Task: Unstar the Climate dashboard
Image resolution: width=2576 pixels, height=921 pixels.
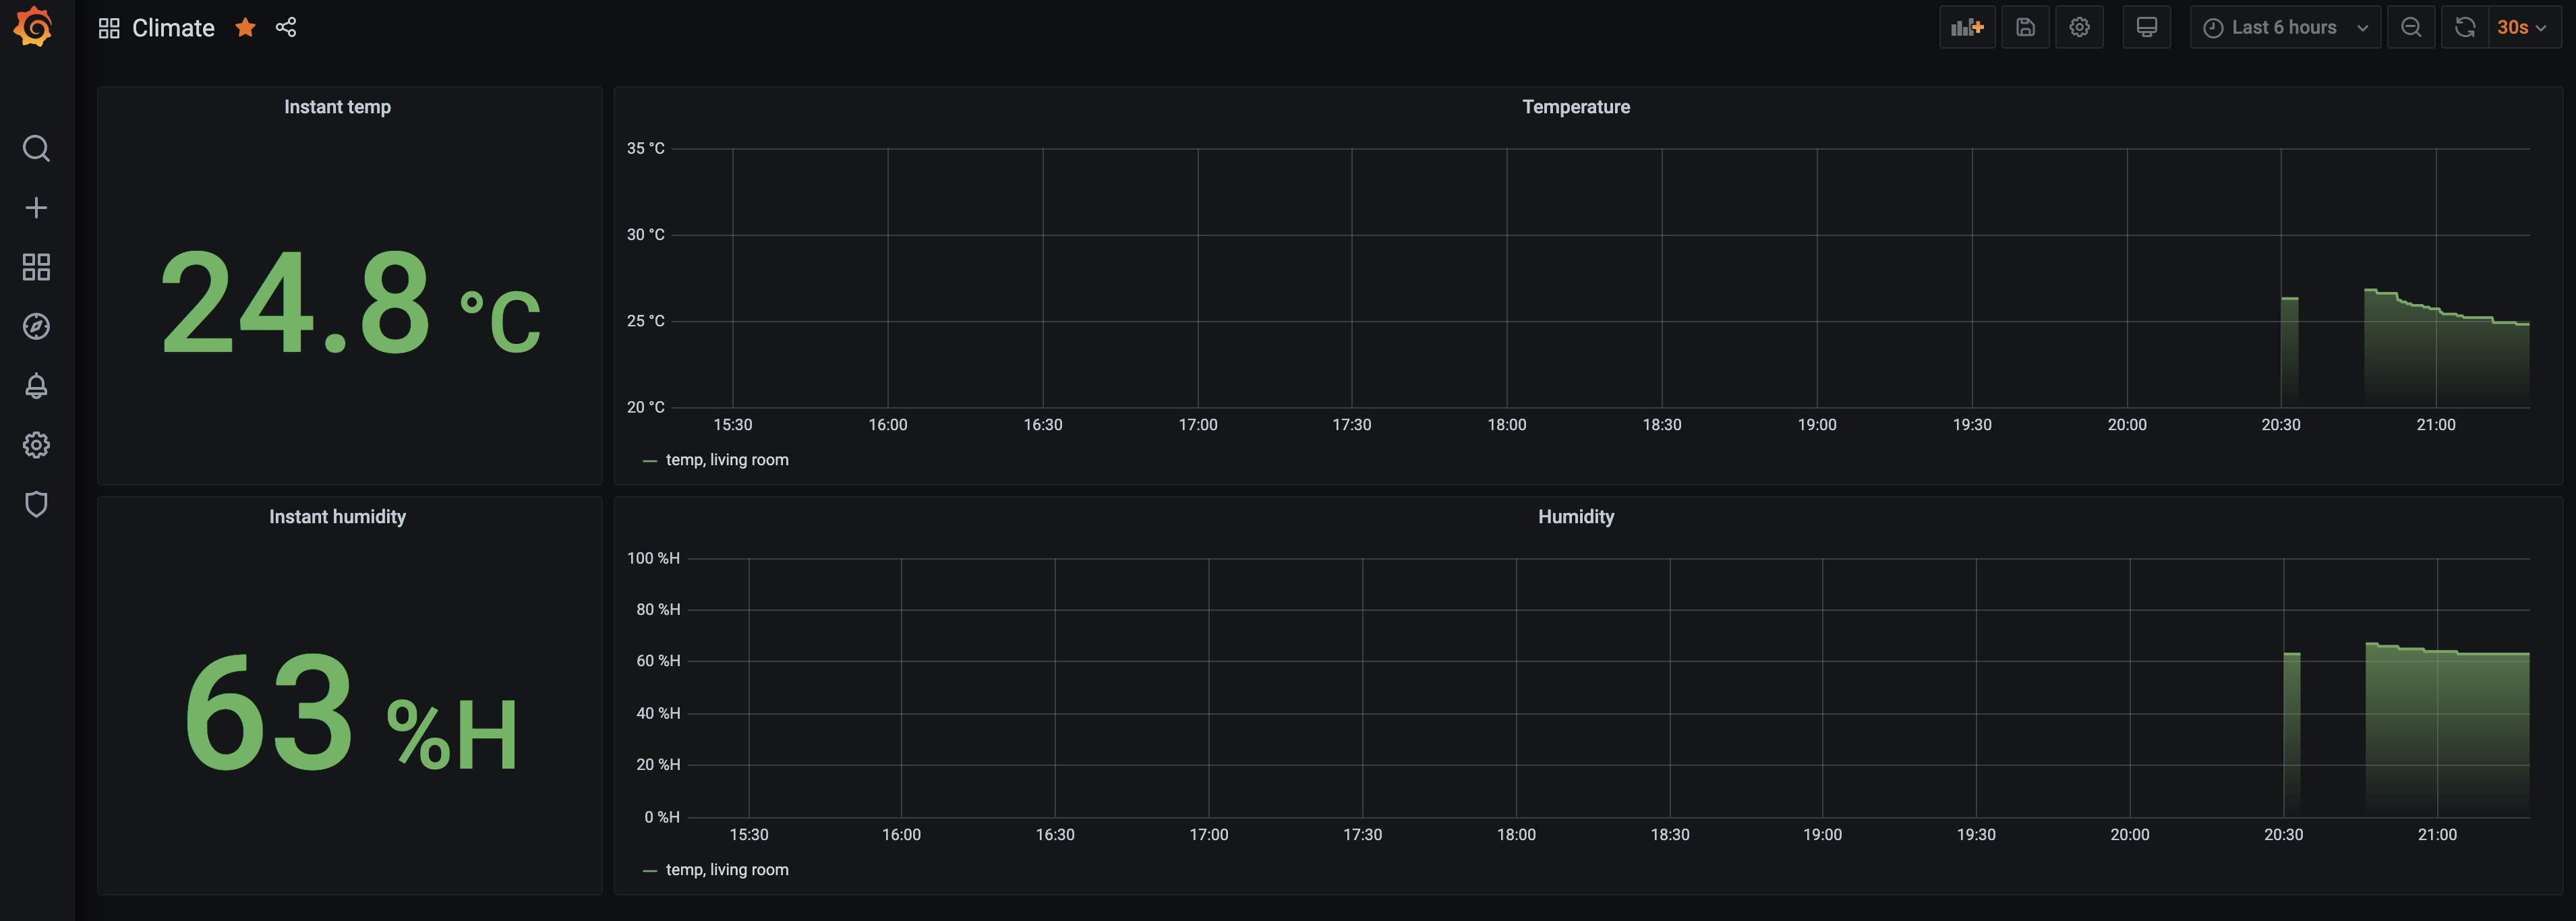Action: (245, 28)
